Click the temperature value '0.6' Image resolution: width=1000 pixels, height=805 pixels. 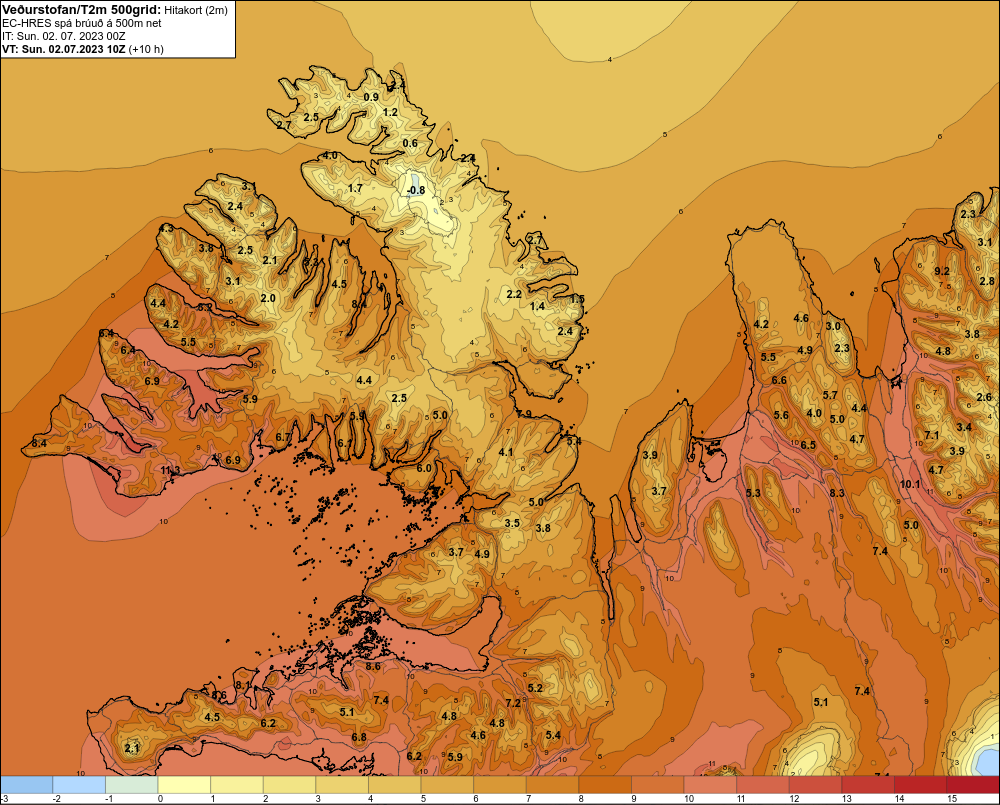coord(410,143)
